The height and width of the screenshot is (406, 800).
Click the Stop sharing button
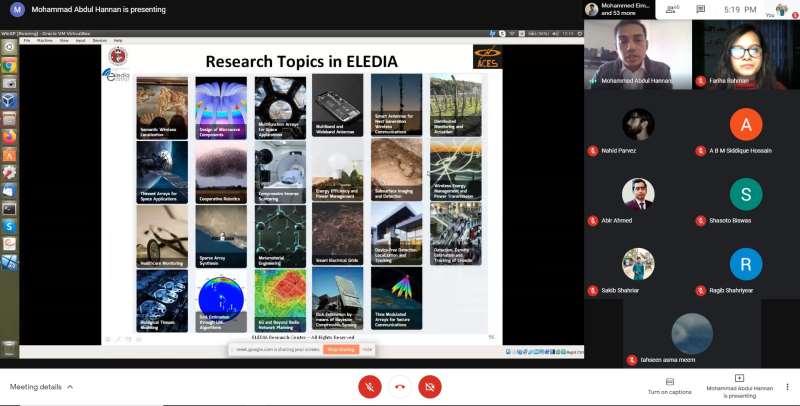pyautogui.click(x=342, y=349)
